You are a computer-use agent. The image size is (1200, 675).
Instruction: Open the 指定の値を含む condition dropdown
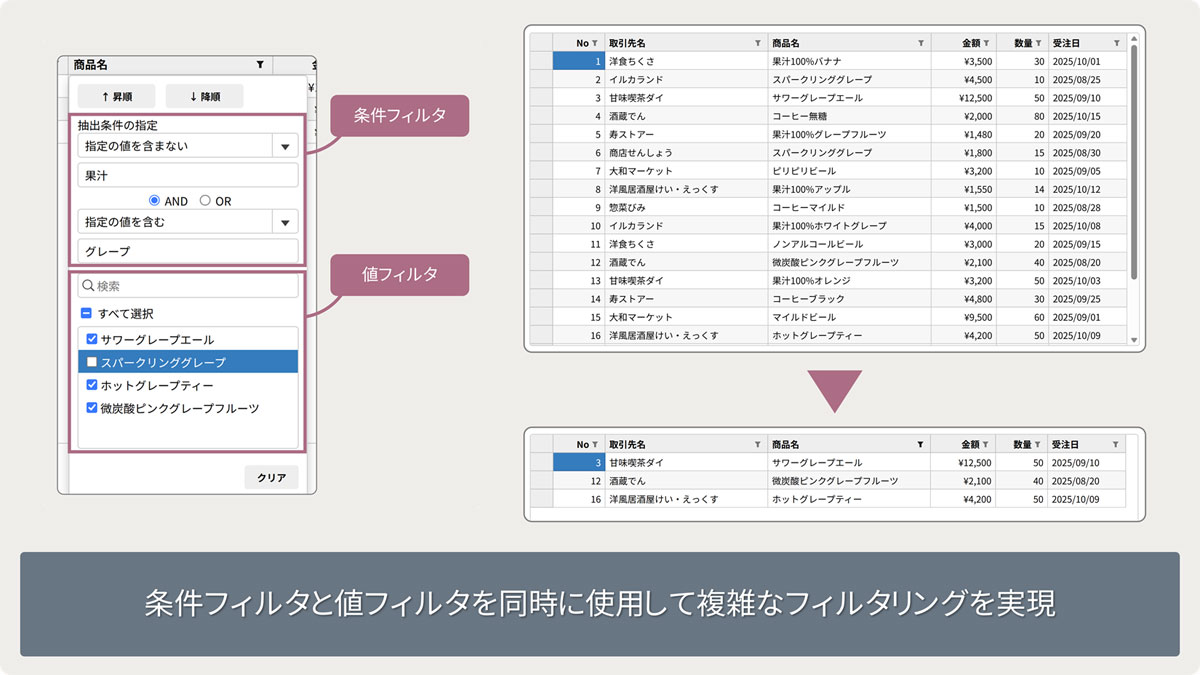[x=284, y=221]
